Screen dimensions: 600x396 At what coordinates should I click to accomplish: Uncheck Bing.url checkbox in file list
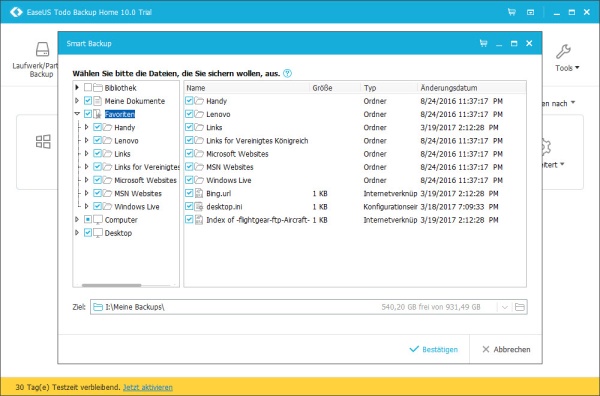point(189,193)
